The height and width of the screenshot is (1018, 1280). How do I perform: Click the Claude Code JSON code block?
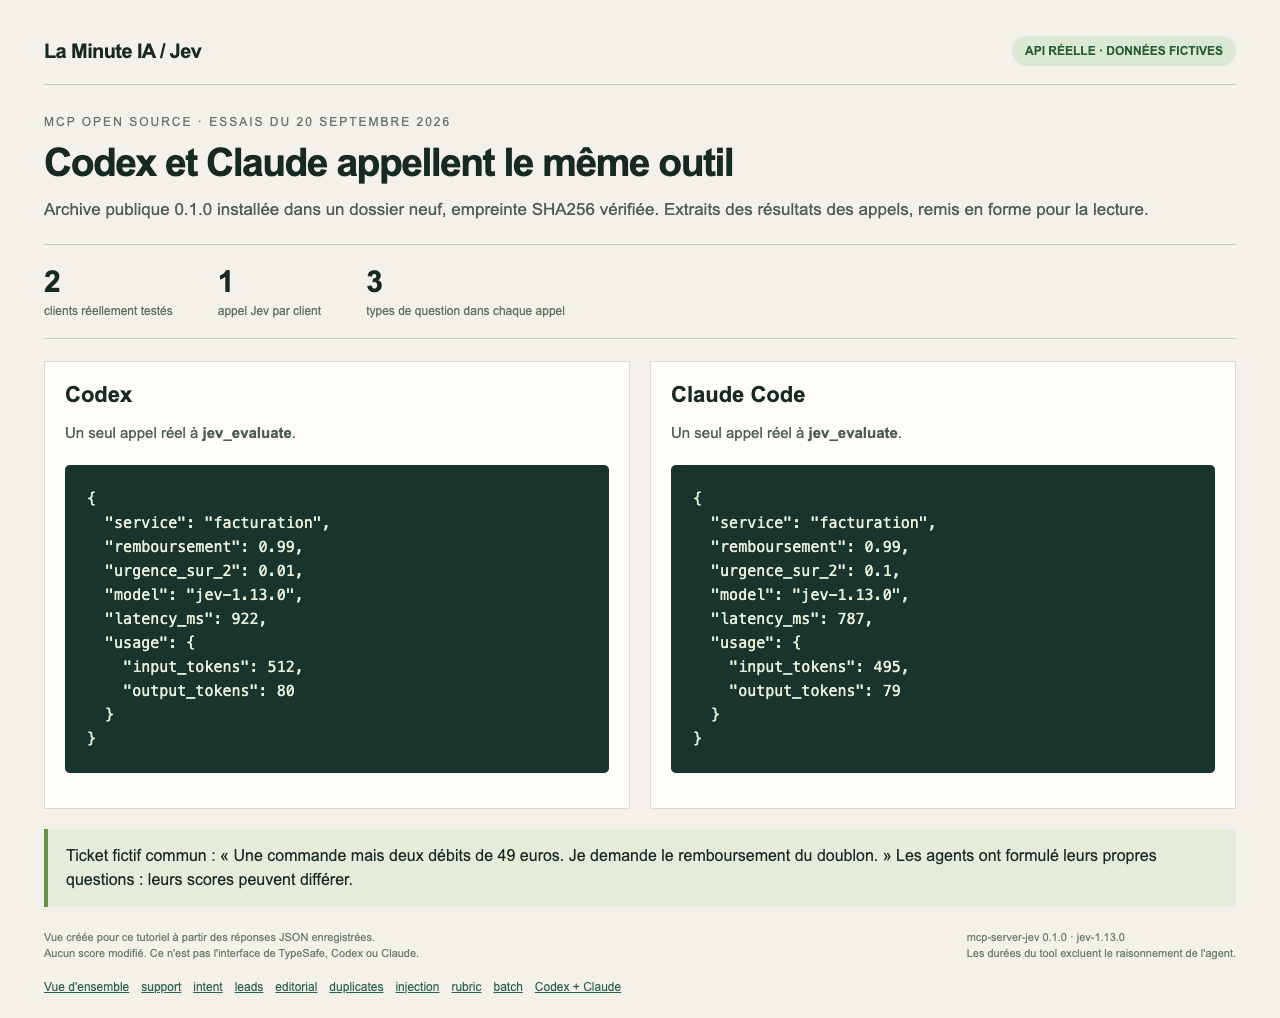point(943,619)
